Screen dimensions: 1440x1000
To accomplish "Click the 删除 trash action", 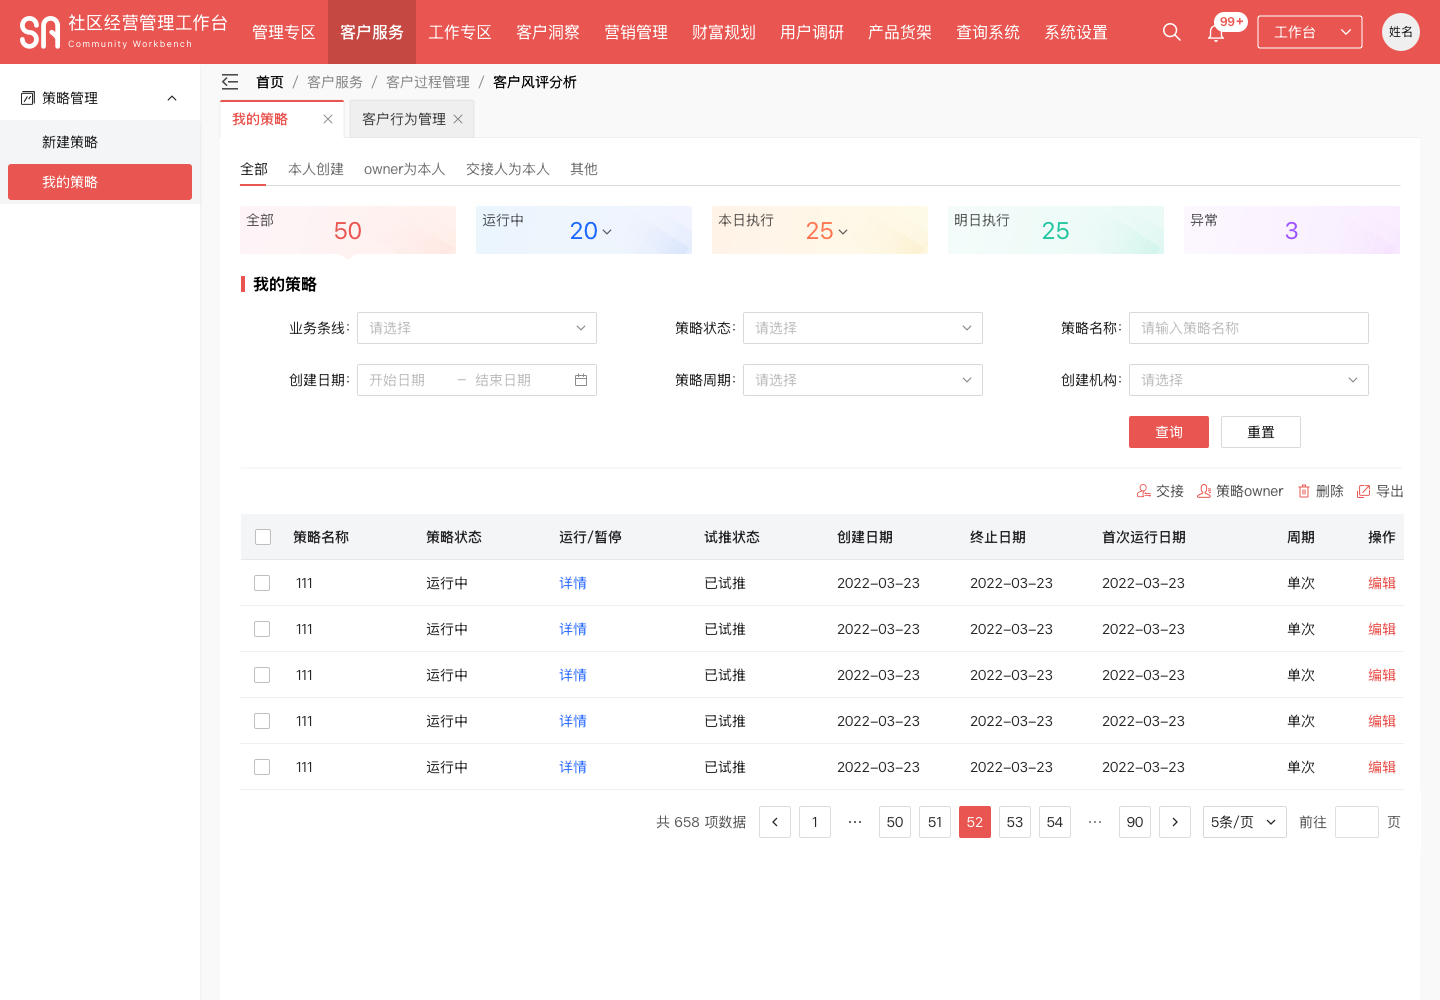I will click(1320, 491).
